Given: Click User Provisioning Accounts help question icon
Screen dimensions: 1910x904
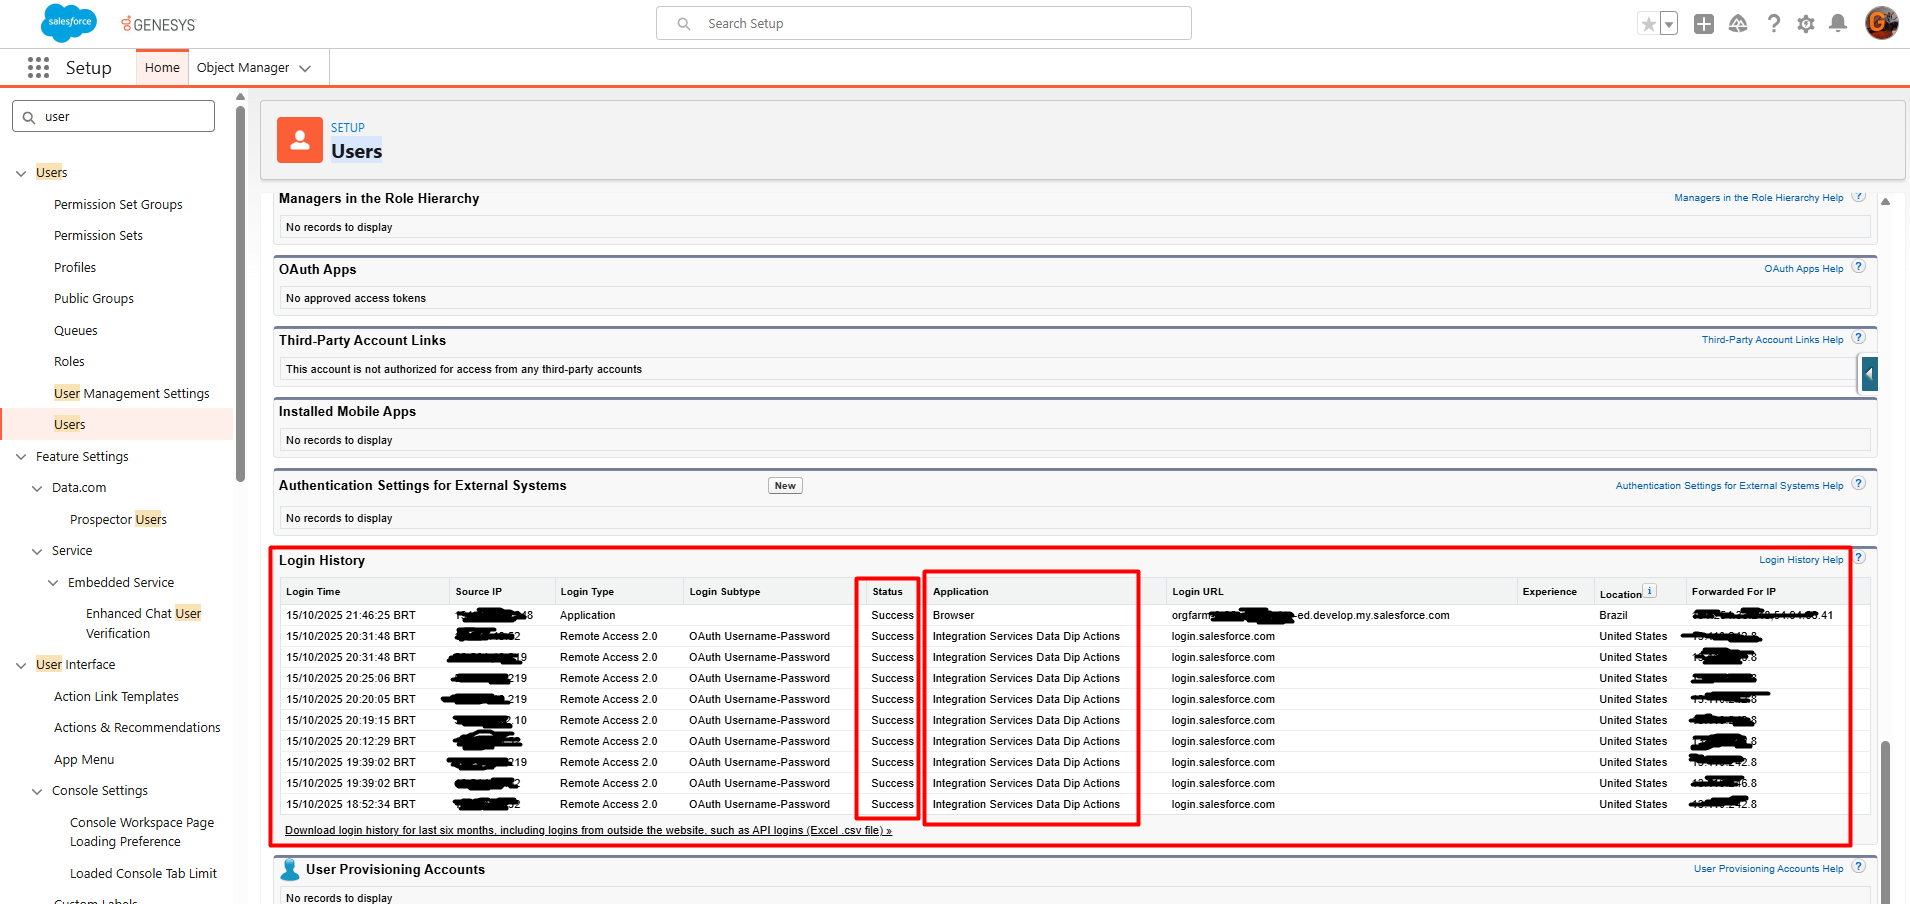Looking at the screenshot, I should (1858, 867).
